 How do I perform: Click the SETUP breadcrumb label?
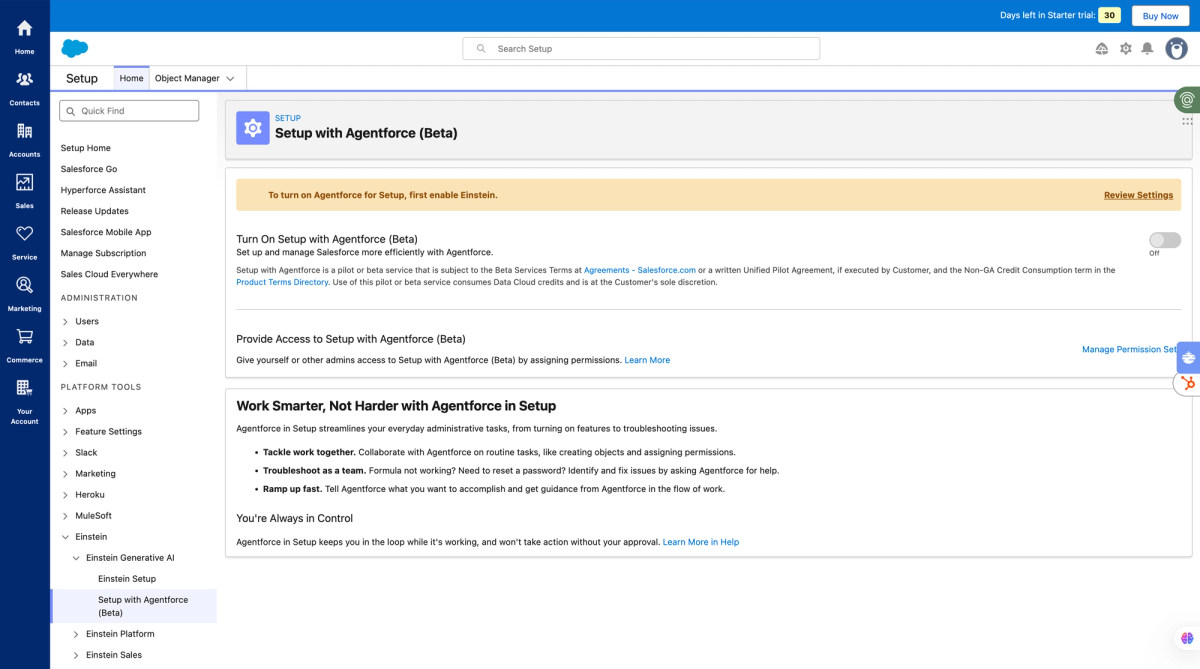288,118
